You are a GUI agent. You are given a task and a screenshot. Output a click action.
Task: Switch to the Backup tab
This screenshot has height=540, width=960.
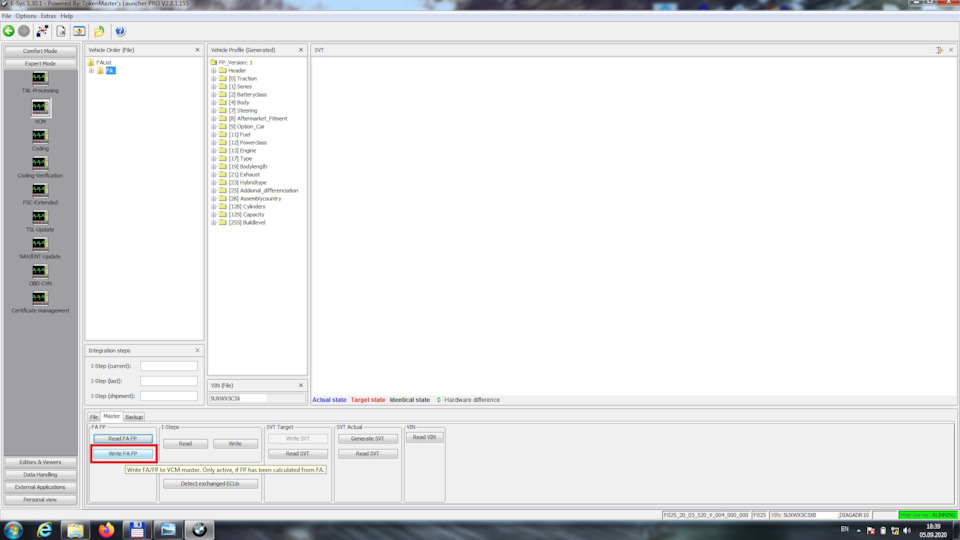coord(133,417)
